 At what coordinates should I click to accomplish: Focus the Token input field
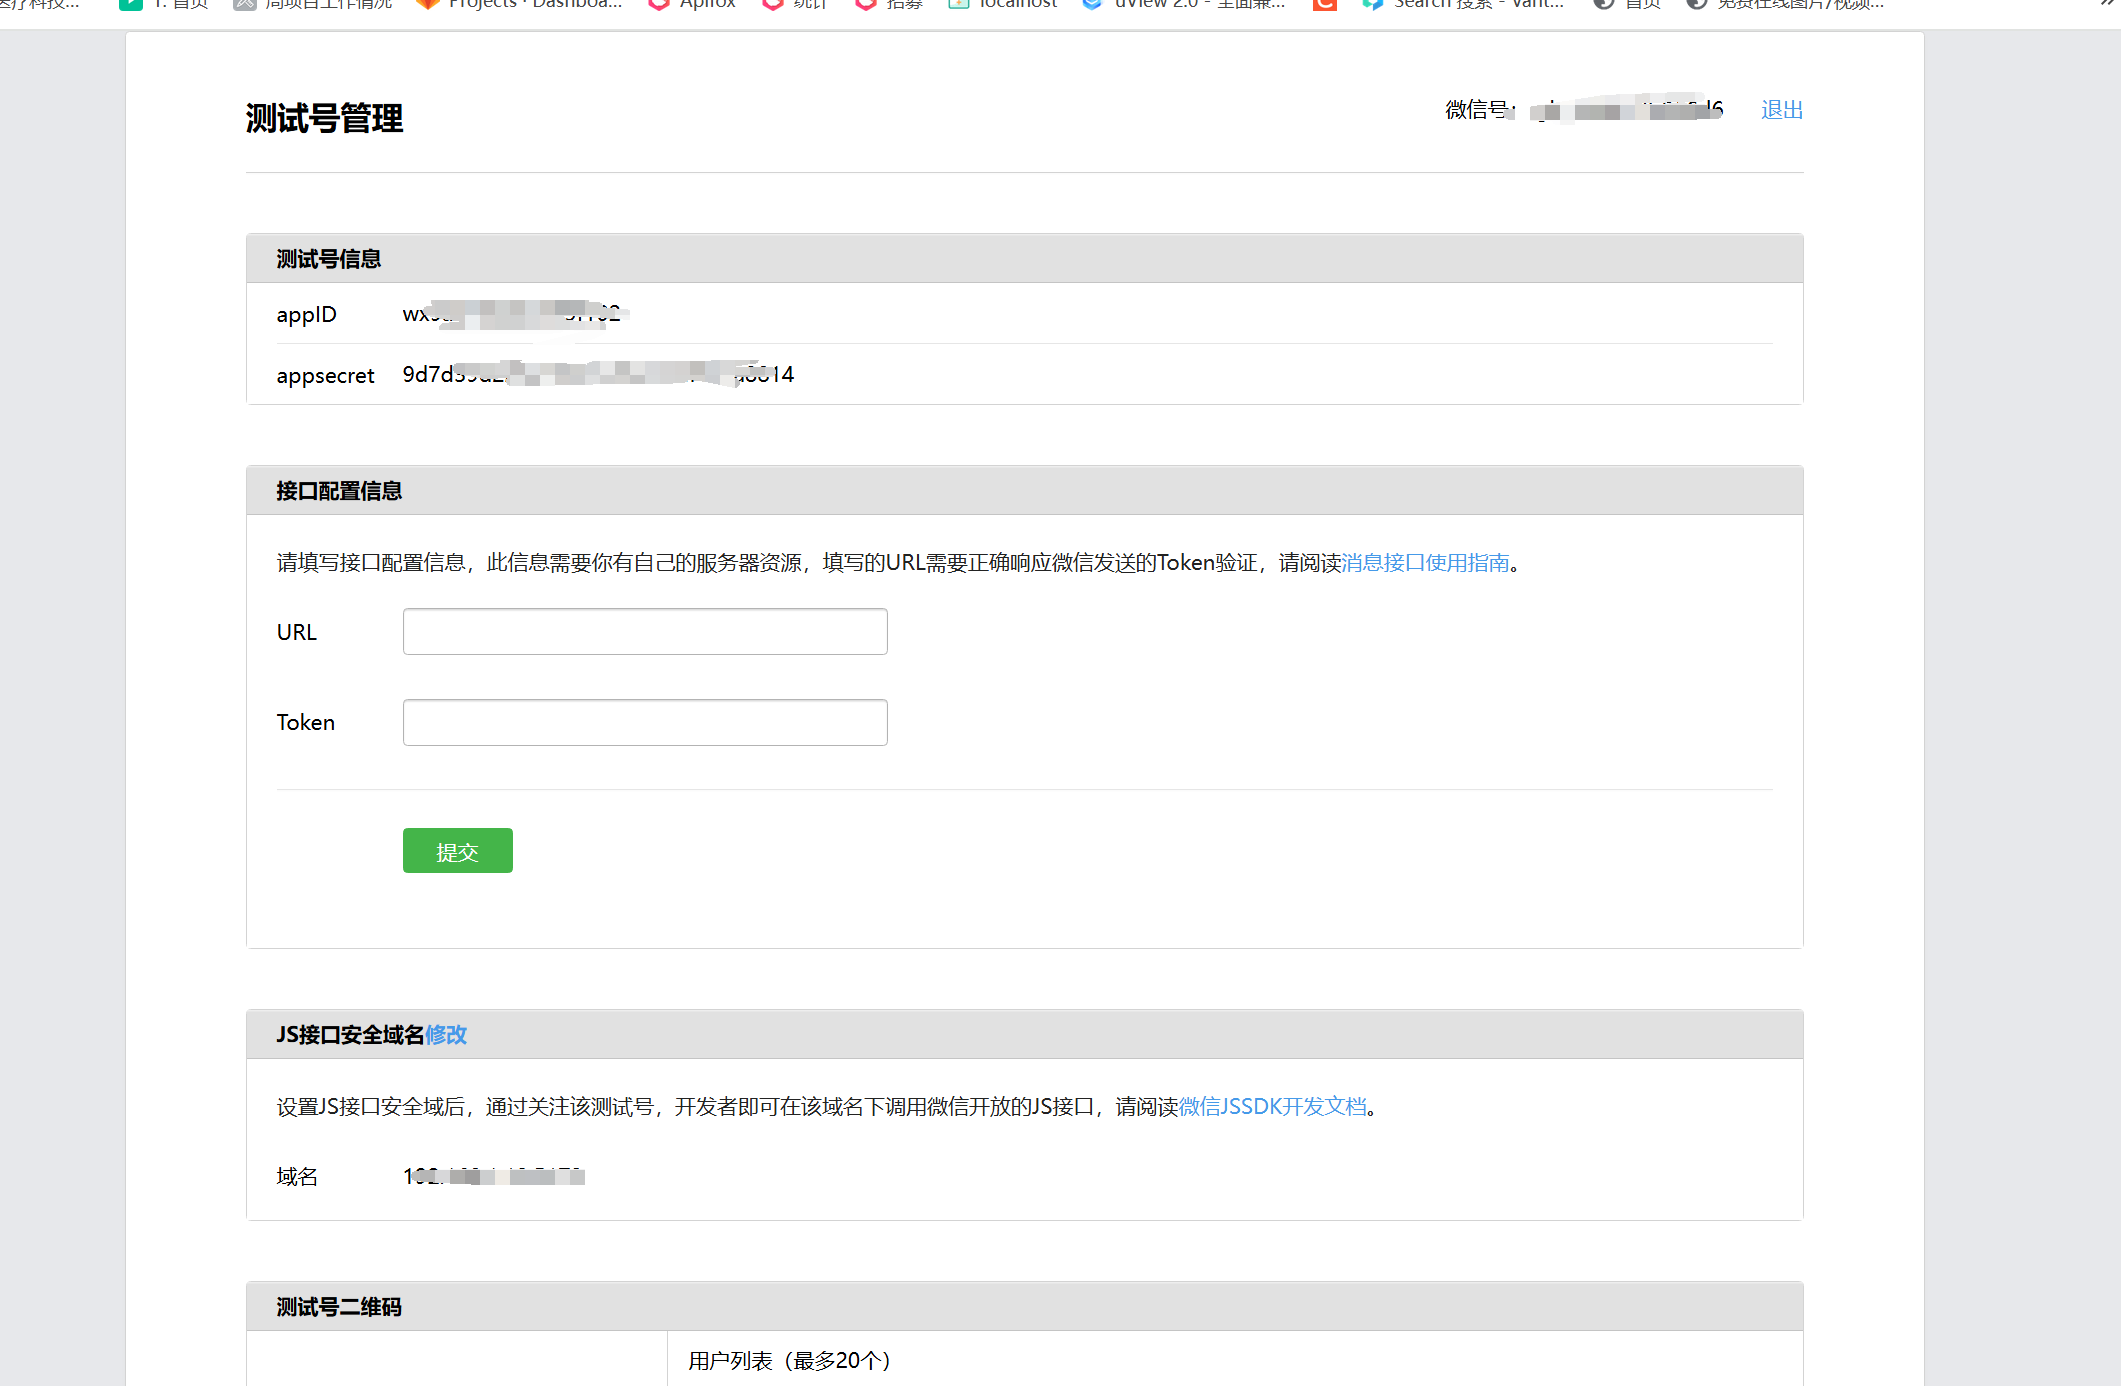(x=644, y=722)
